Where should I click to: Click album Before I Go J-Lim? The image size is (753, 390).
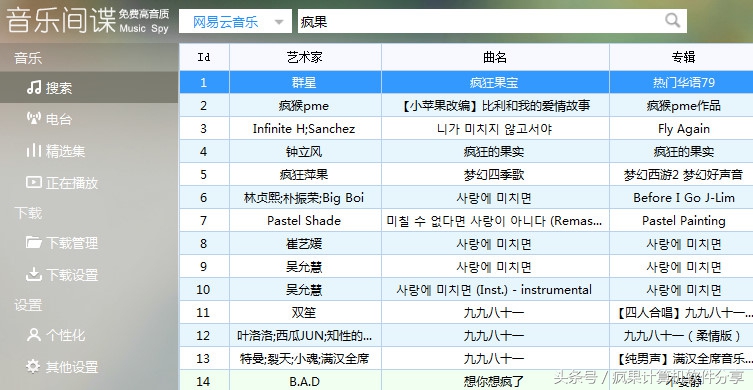pos(683,197)
